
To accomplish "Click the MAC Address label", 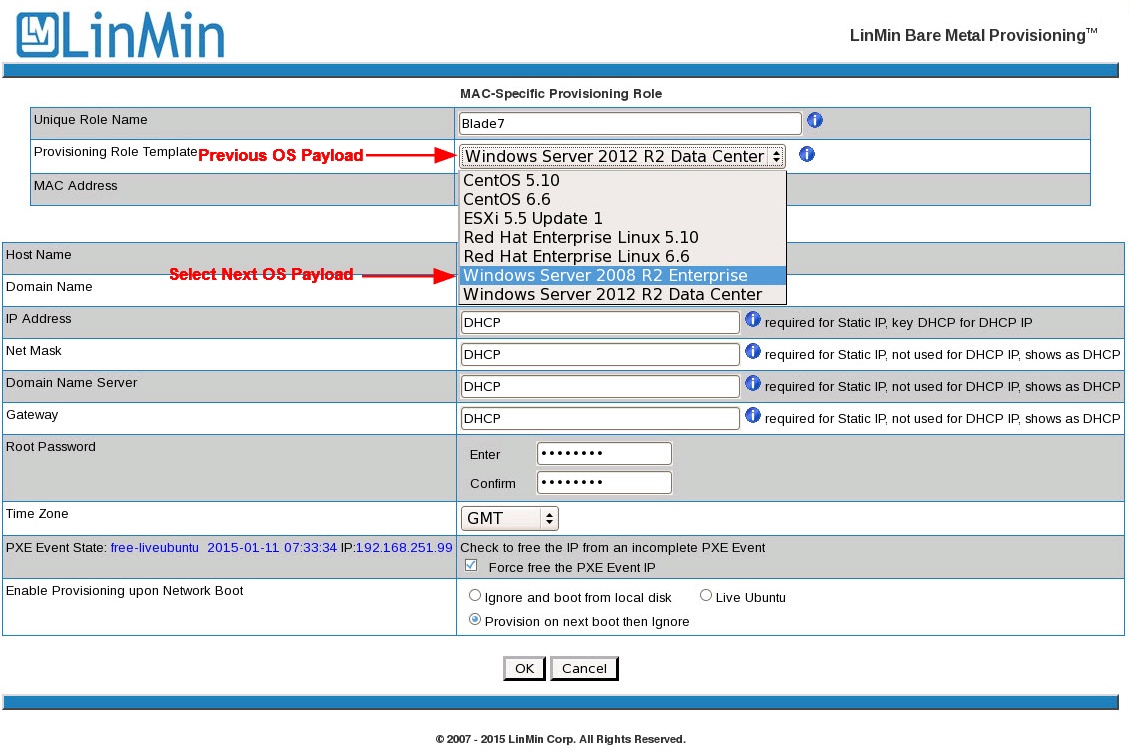I will pos(76,186).
